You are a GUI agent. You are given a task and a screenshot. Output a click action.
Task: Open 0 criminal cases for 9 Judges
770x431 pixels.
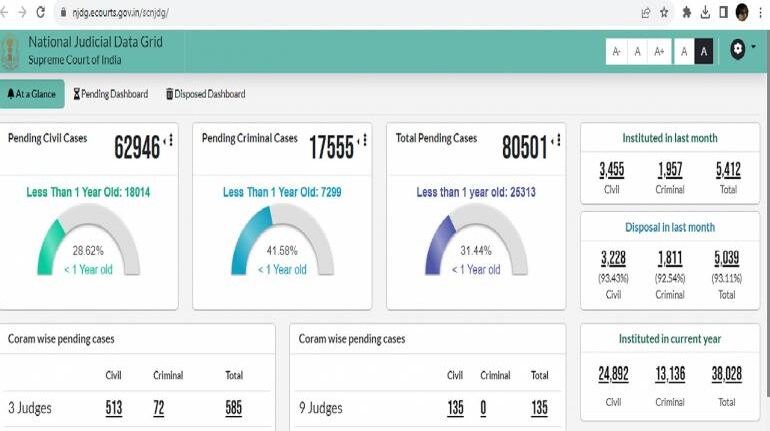coord(483,408)
